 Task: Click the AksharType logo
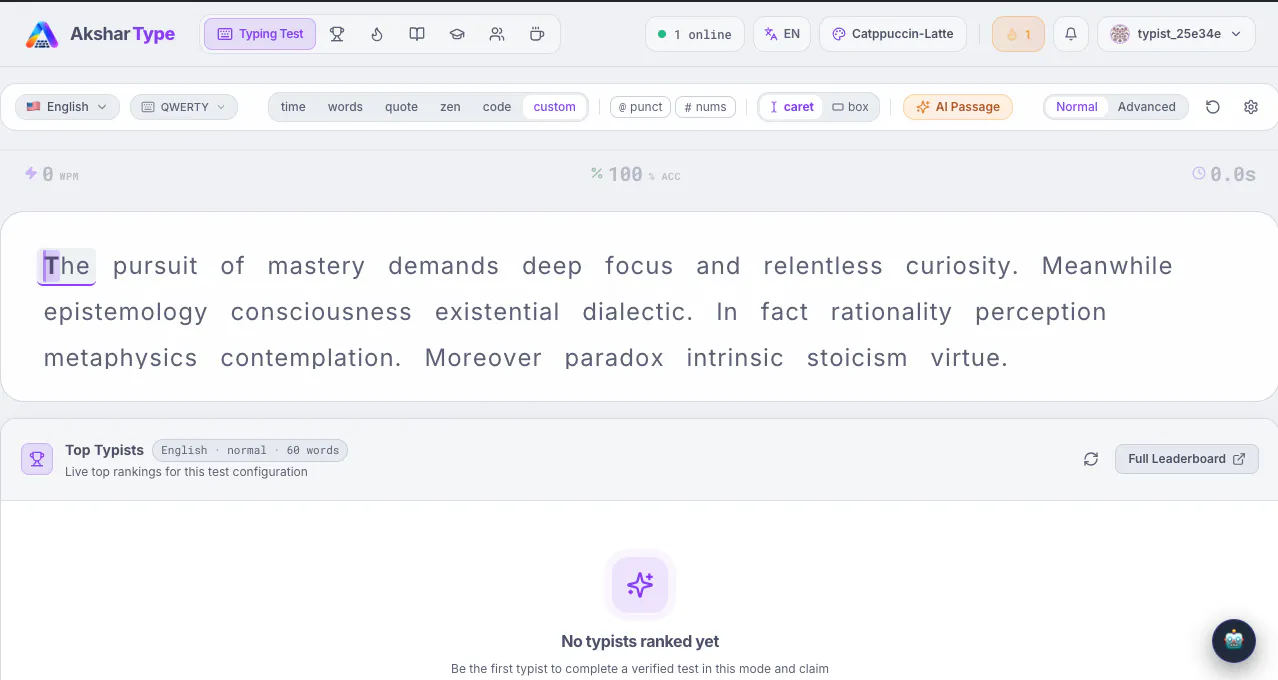(x=100, y=34)
